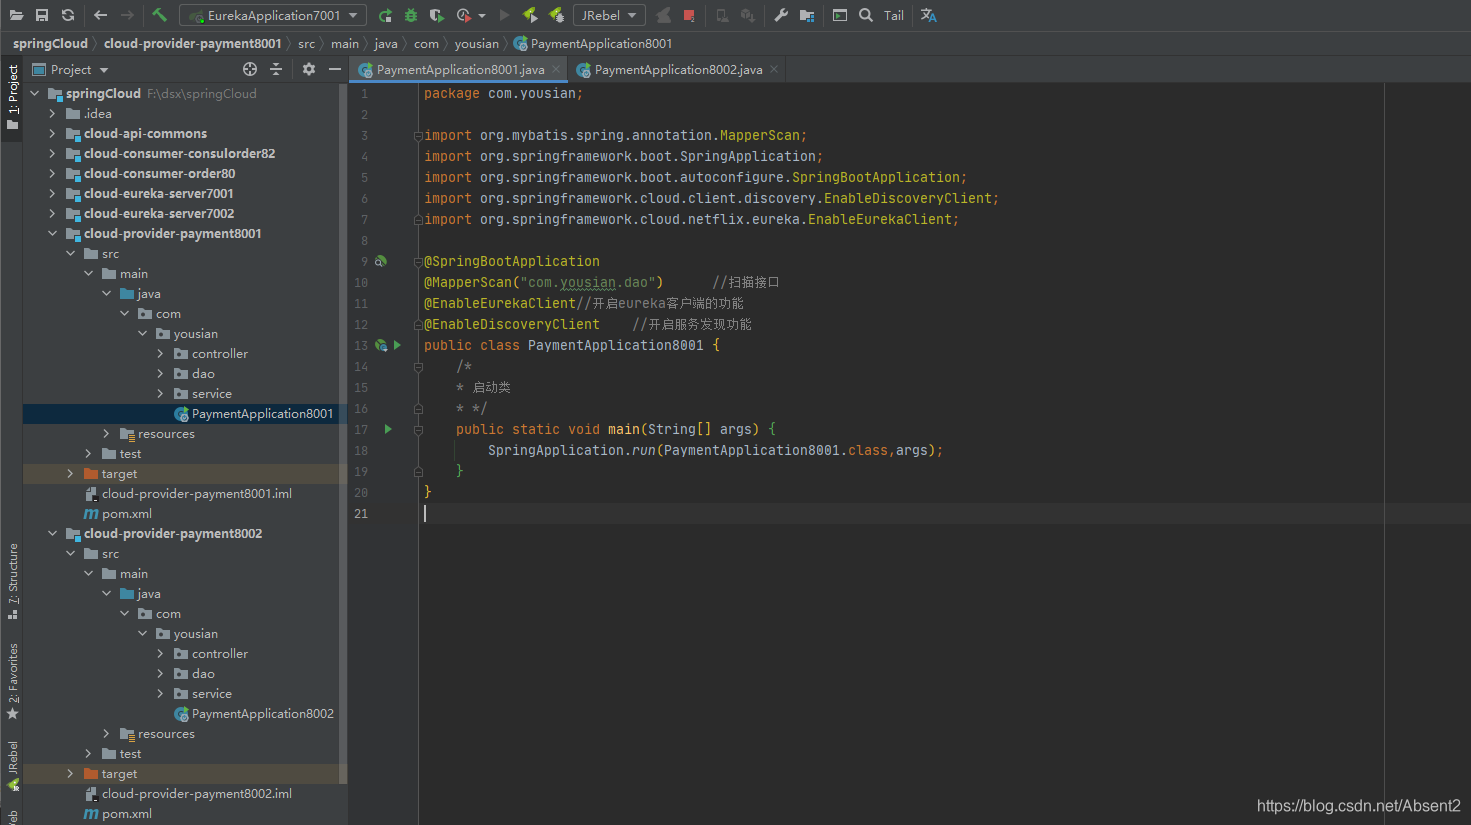This screenshot has width=1471, height=825.
Task: Open the 2: Favorites side tool window tab
Action: pos(12,681)
